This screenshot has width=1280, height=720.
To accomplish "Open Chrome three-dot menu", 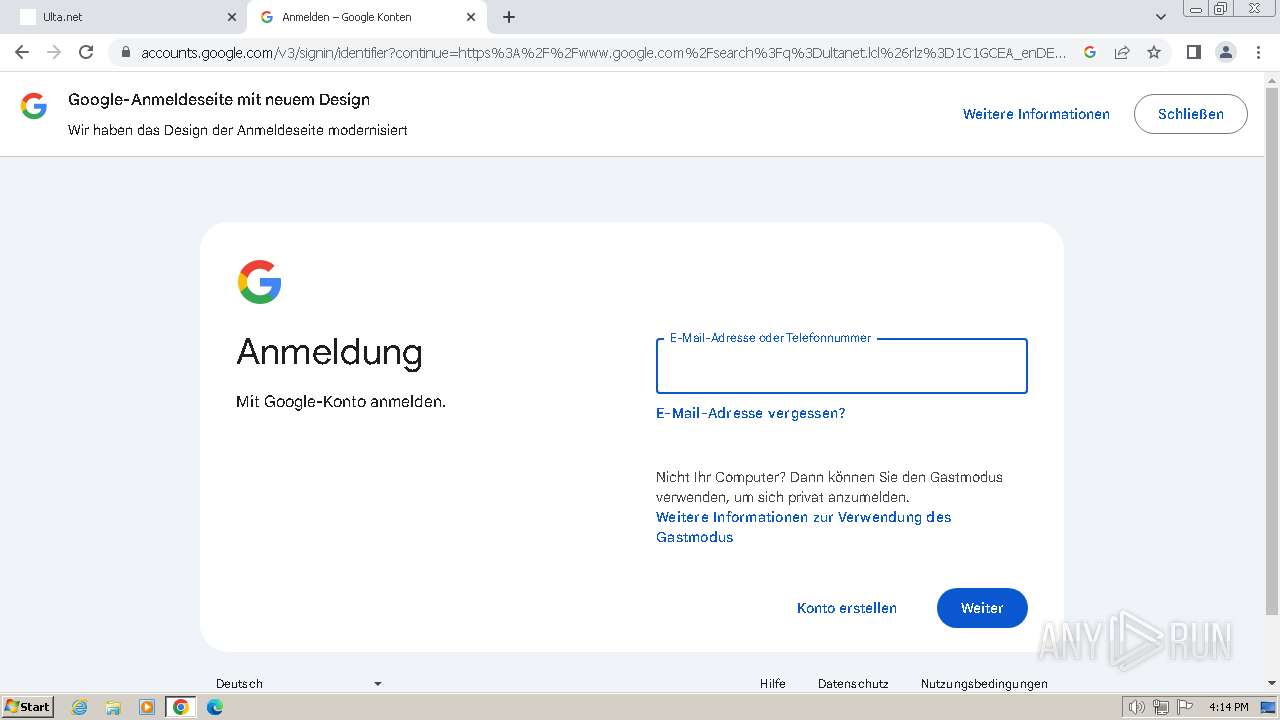I will (1258, 52).
